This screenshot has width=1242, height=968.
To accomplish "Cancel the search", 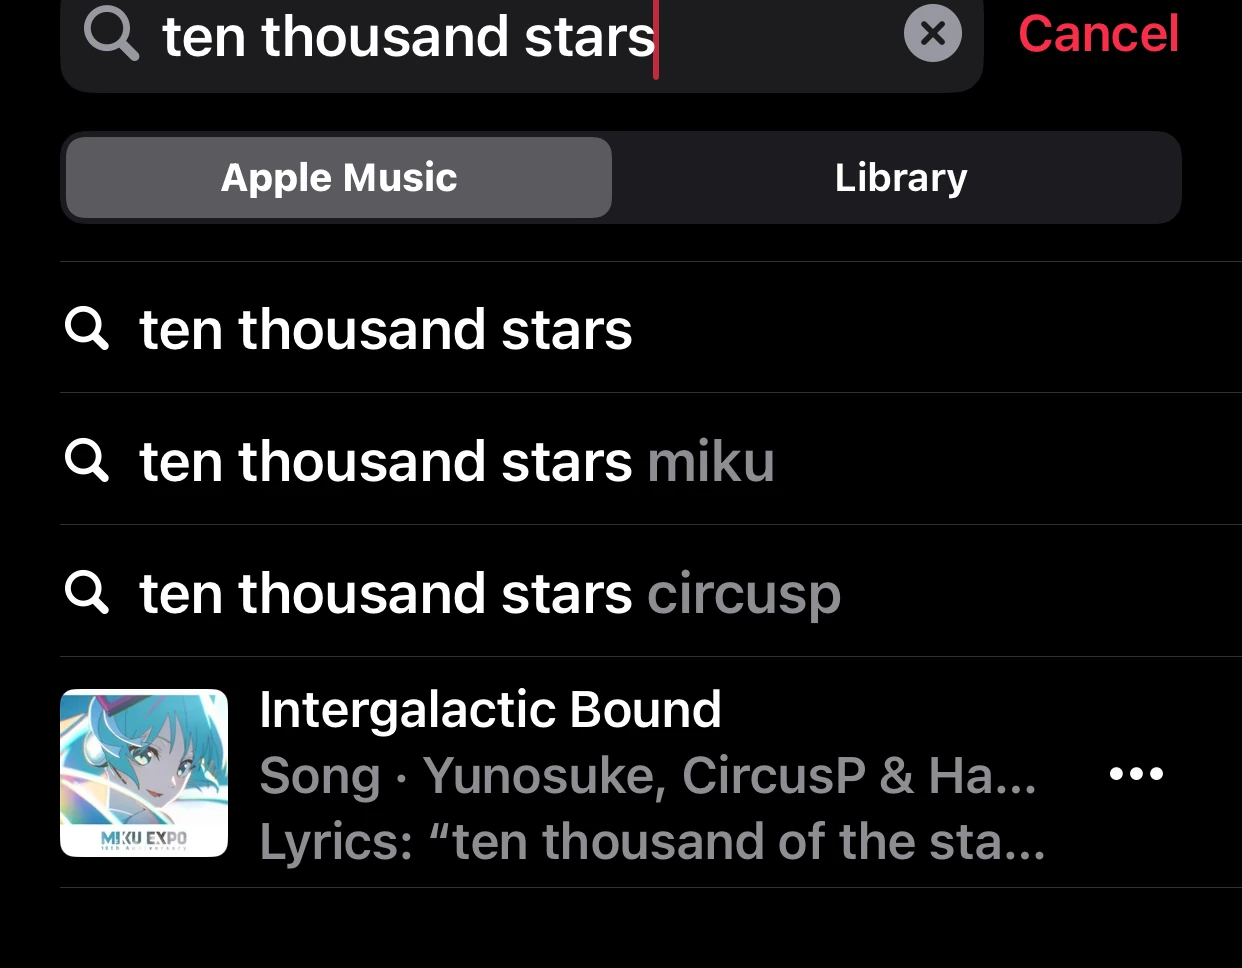I will (x=1098, y=34).
